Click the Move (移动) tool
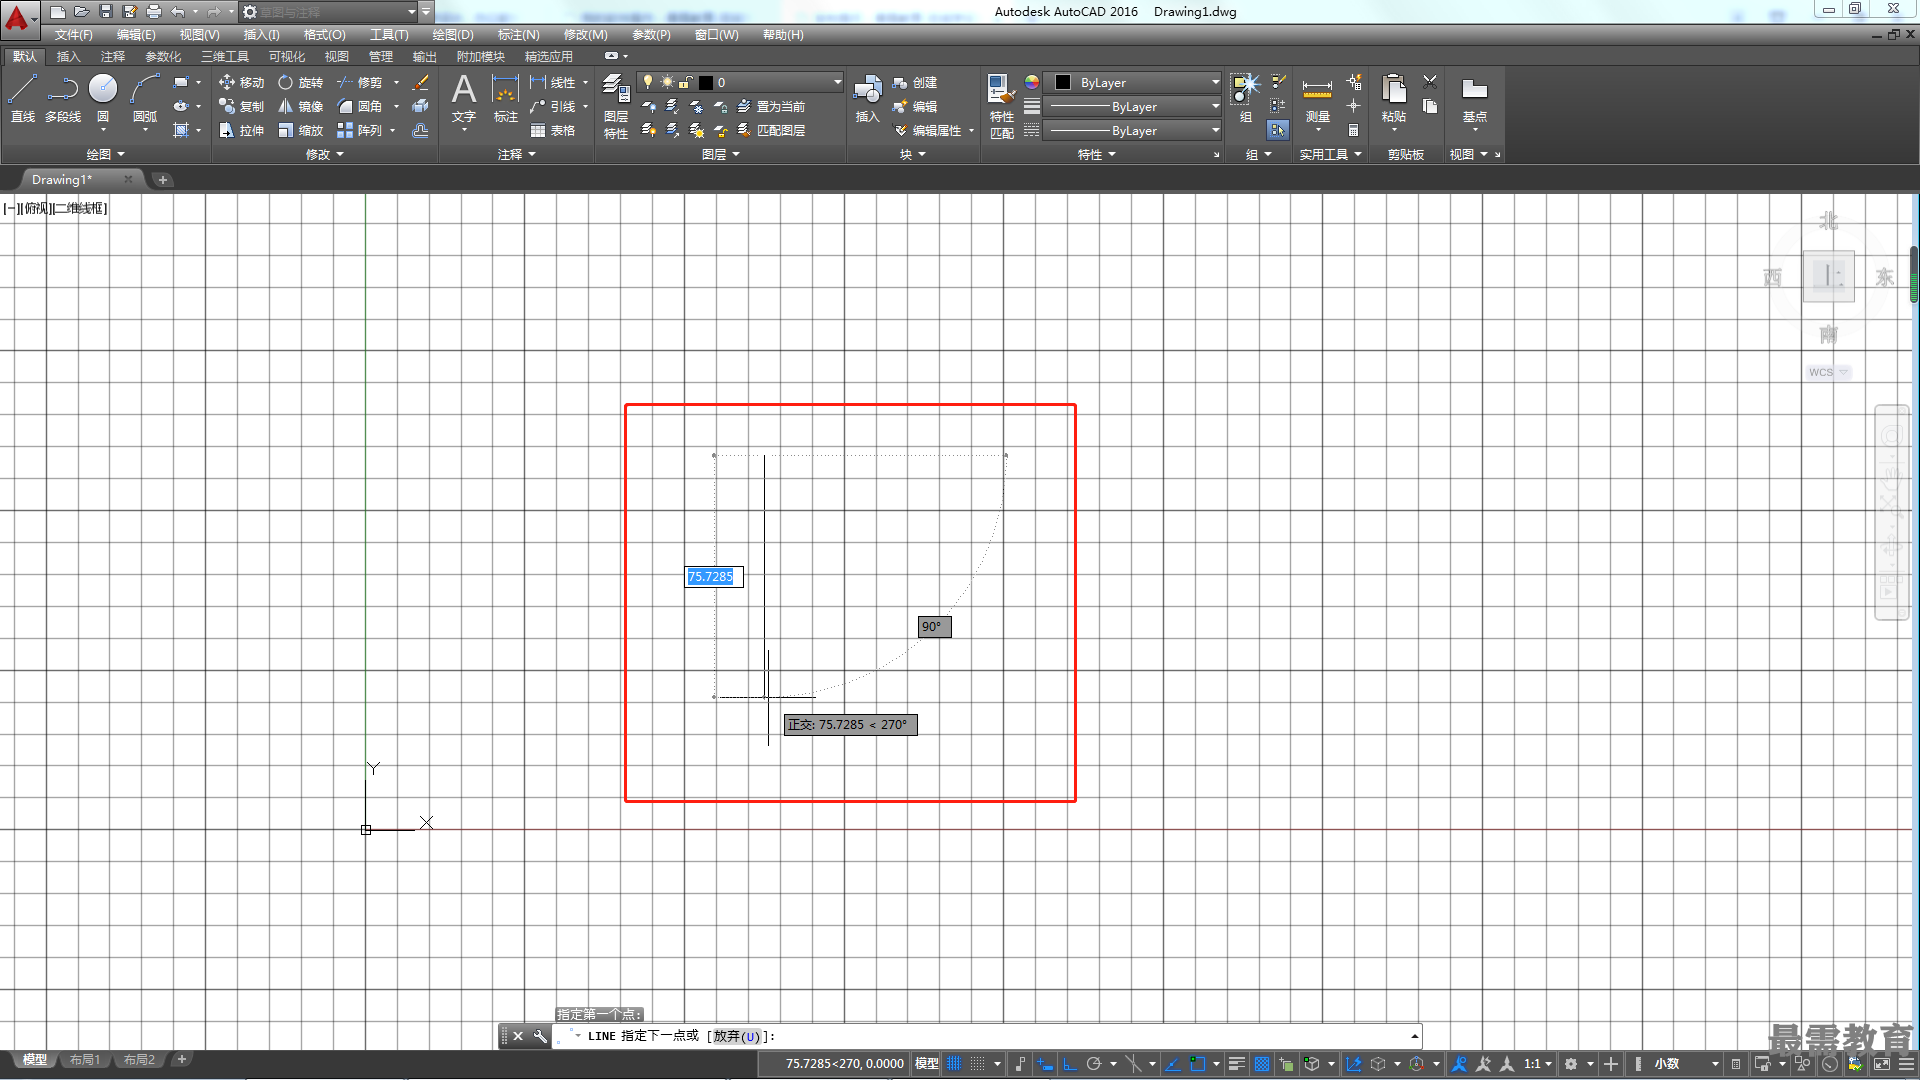The image size is (1920, 1080). [x=242, y=82]
